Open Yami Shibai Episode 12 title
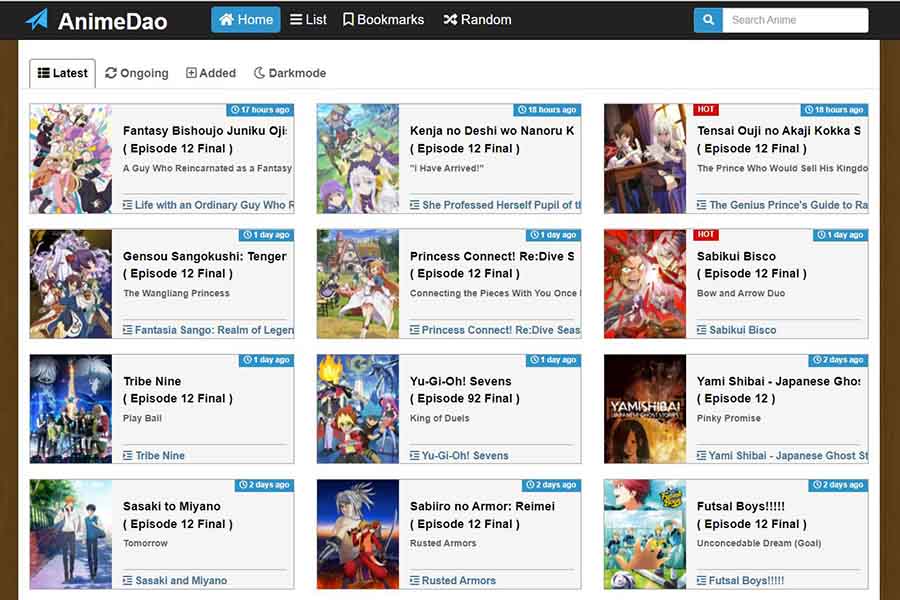Image resolution: width=900 pixels, height=600 pixels. (778, 389)
